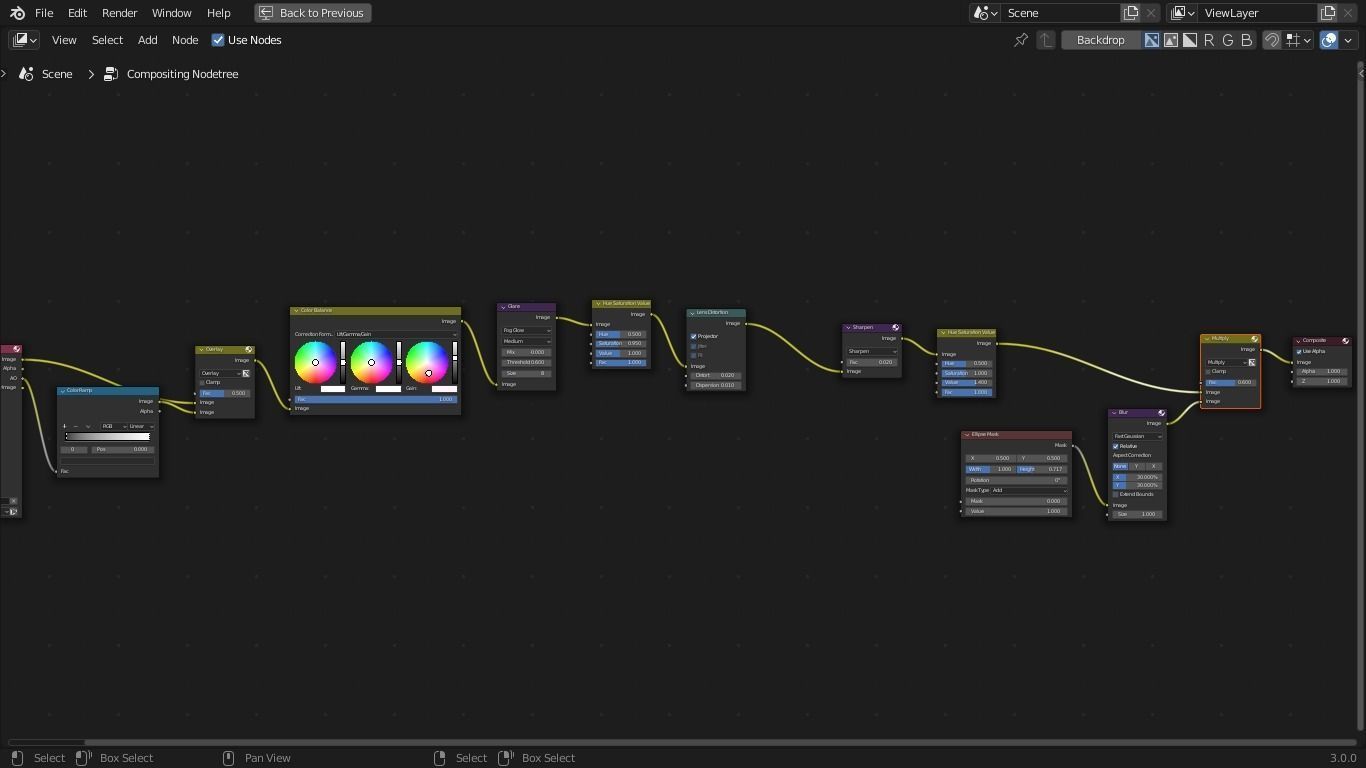Open the Edit menu
This screenshot has height=768, width=1366.
(x=77, y=13)
